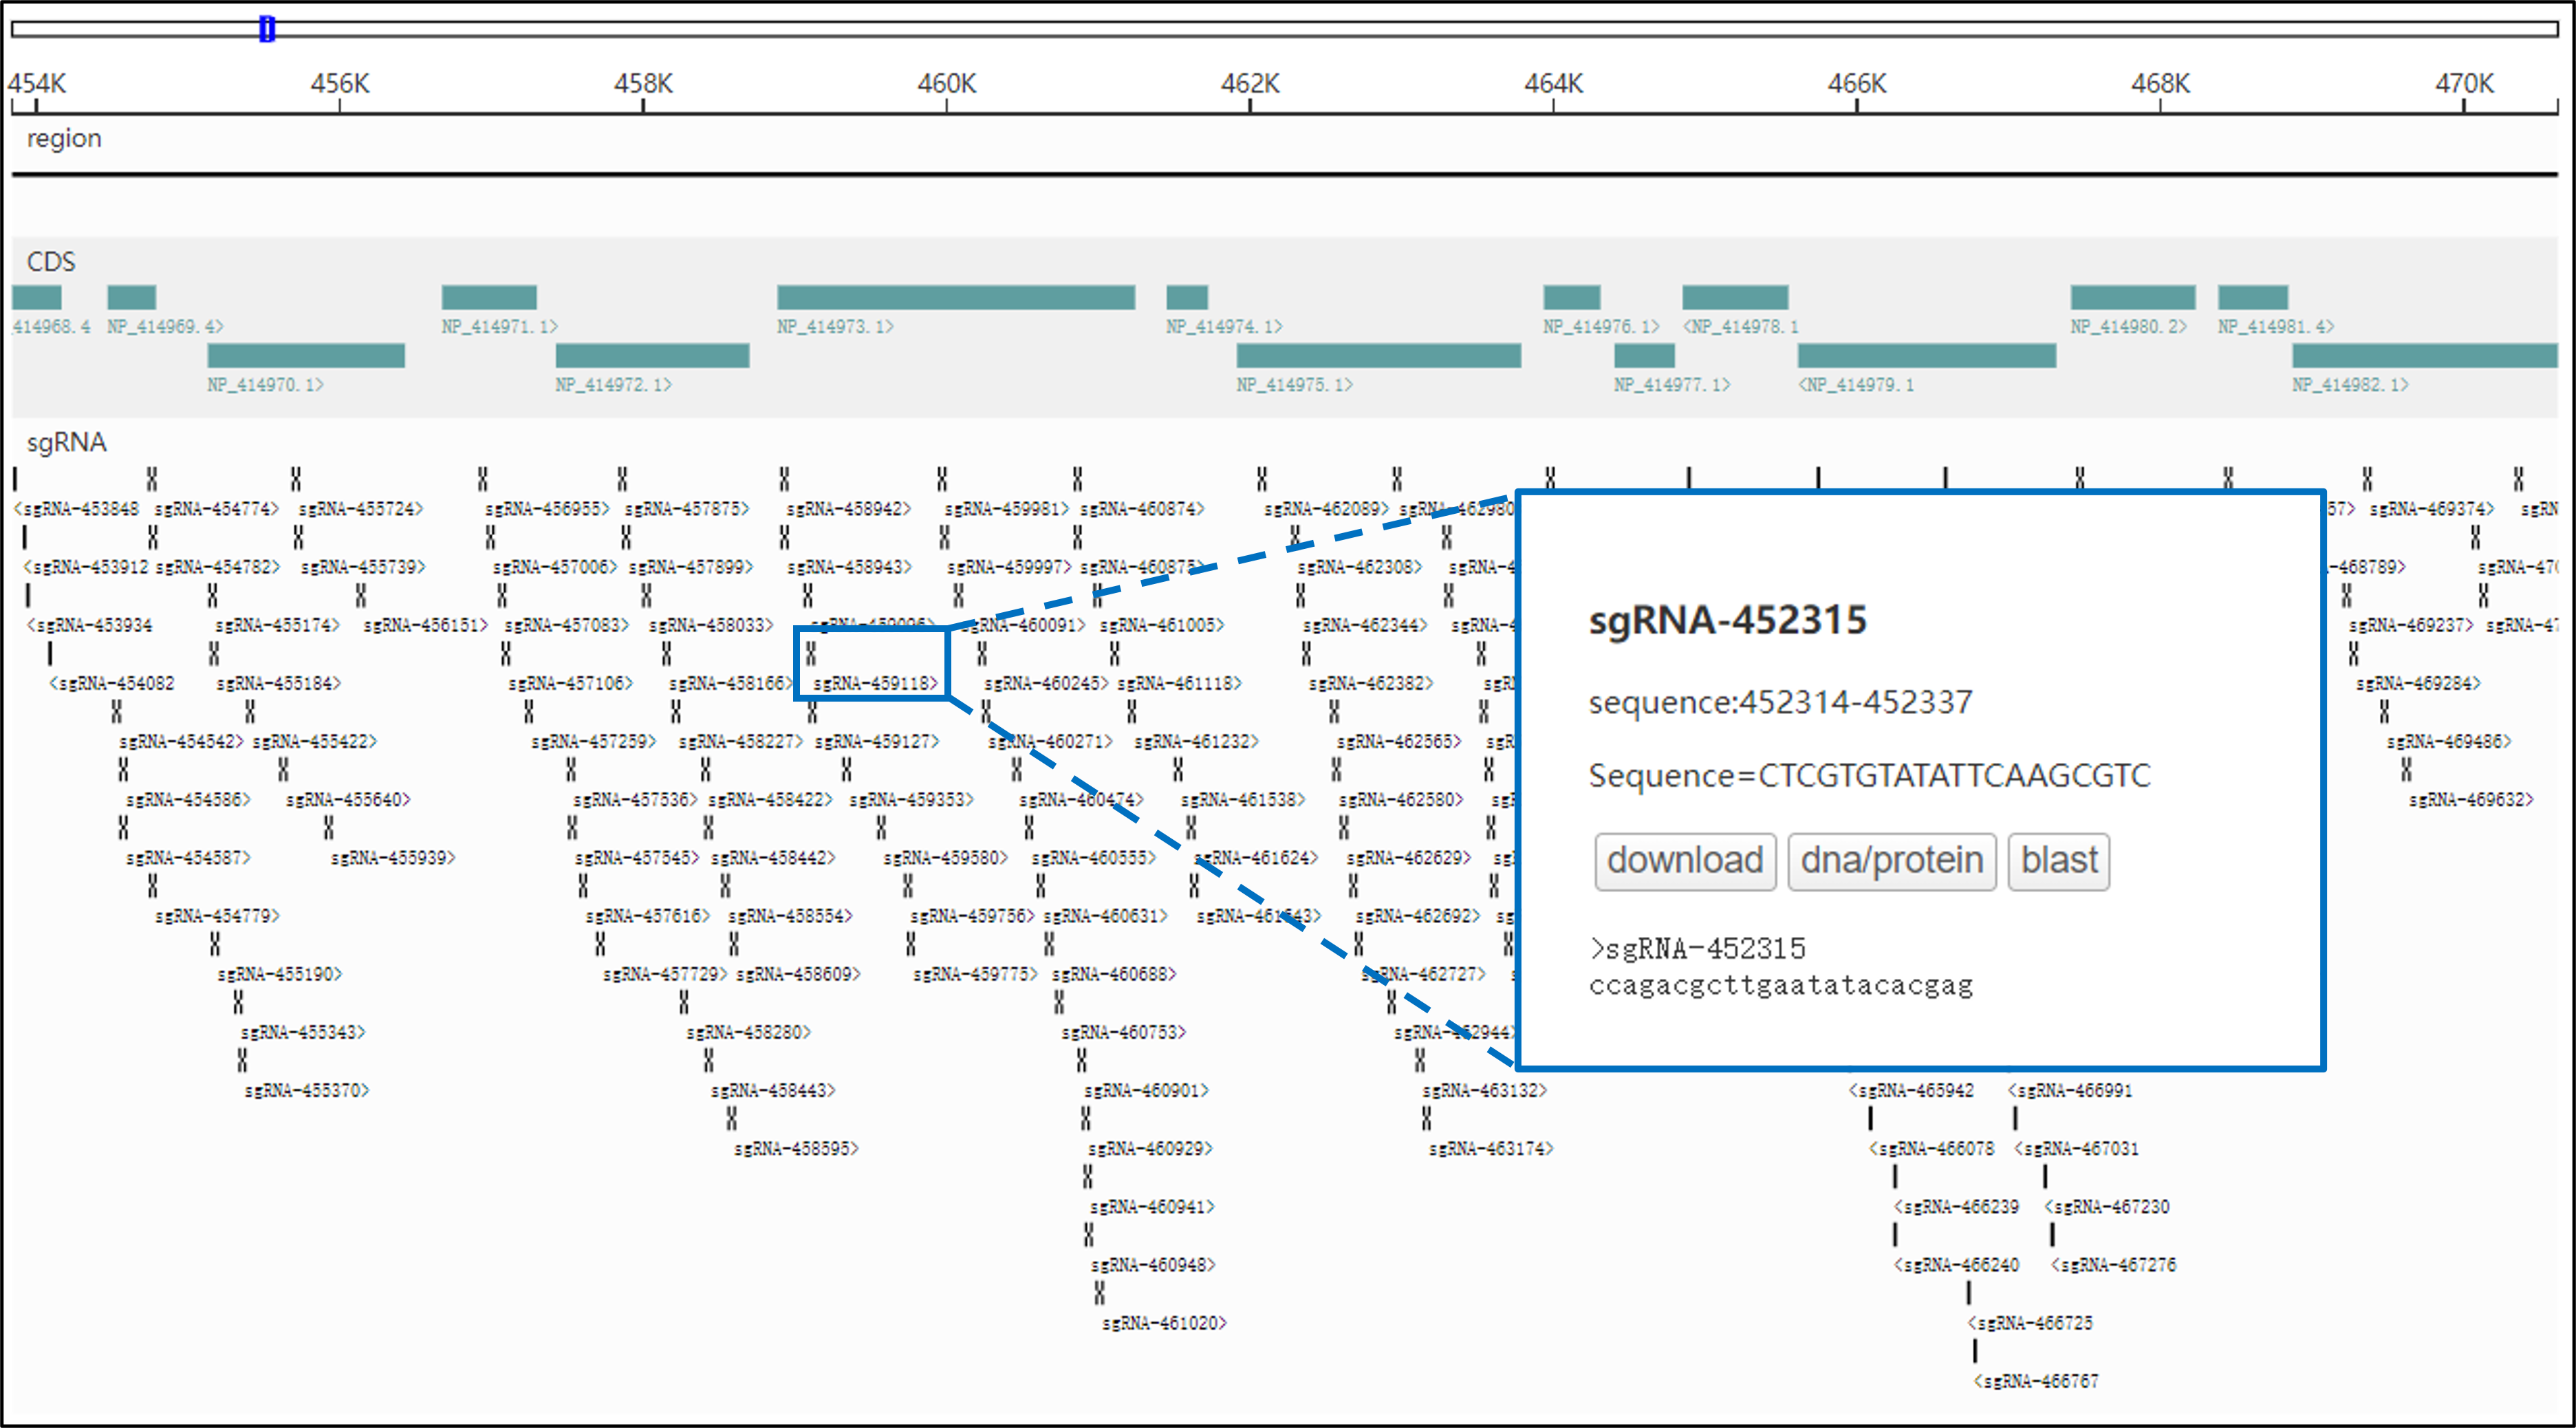Click the NP_414977.1 CDS label
The width and height of the screenshot is (2576, 1428).
[1673, 385]
